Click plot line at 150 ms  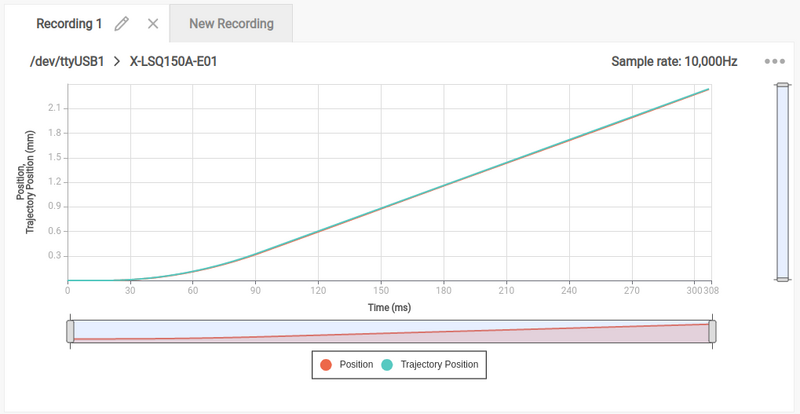381,208
